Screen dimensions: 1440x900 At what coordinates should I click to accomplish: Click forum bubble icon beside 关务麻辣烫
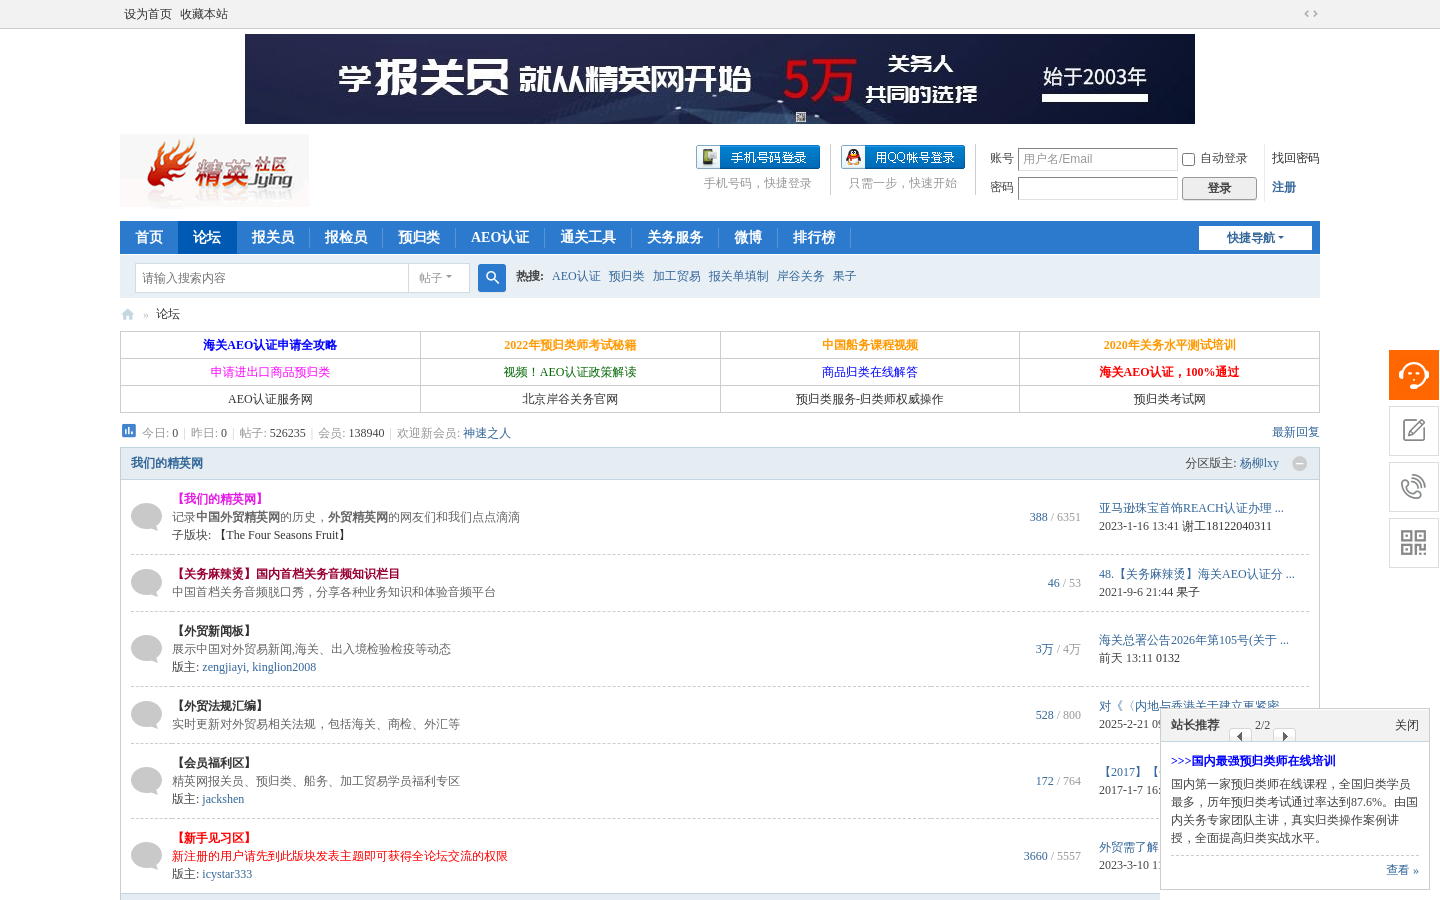coord(146,583)
